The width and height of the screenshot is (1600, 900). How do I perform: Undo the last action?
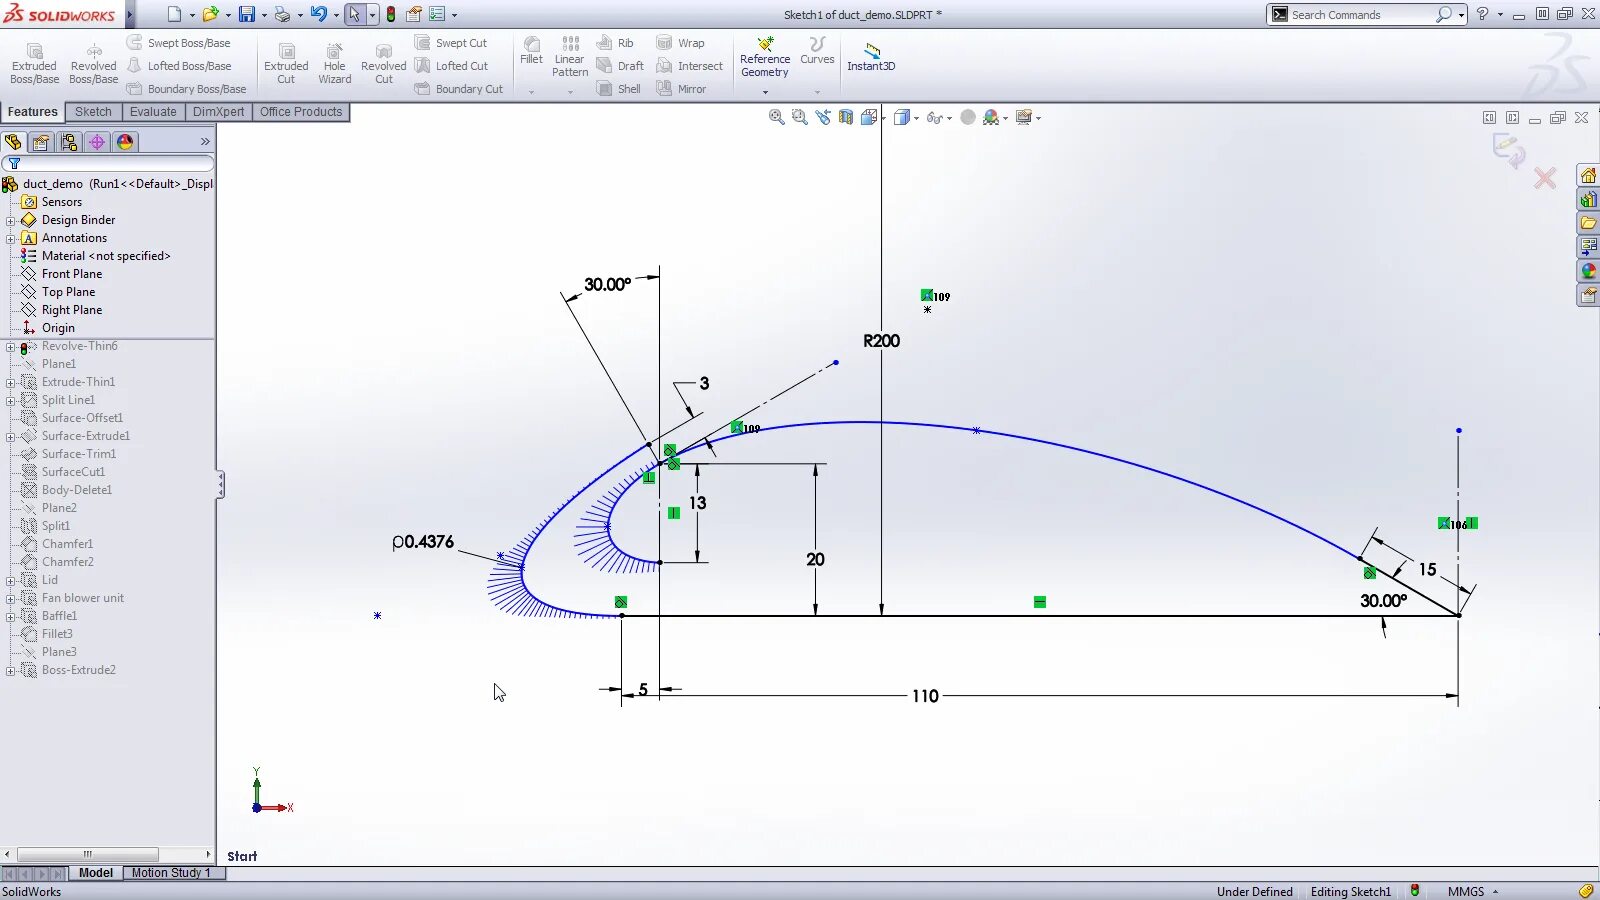click(x=318, y=14)
